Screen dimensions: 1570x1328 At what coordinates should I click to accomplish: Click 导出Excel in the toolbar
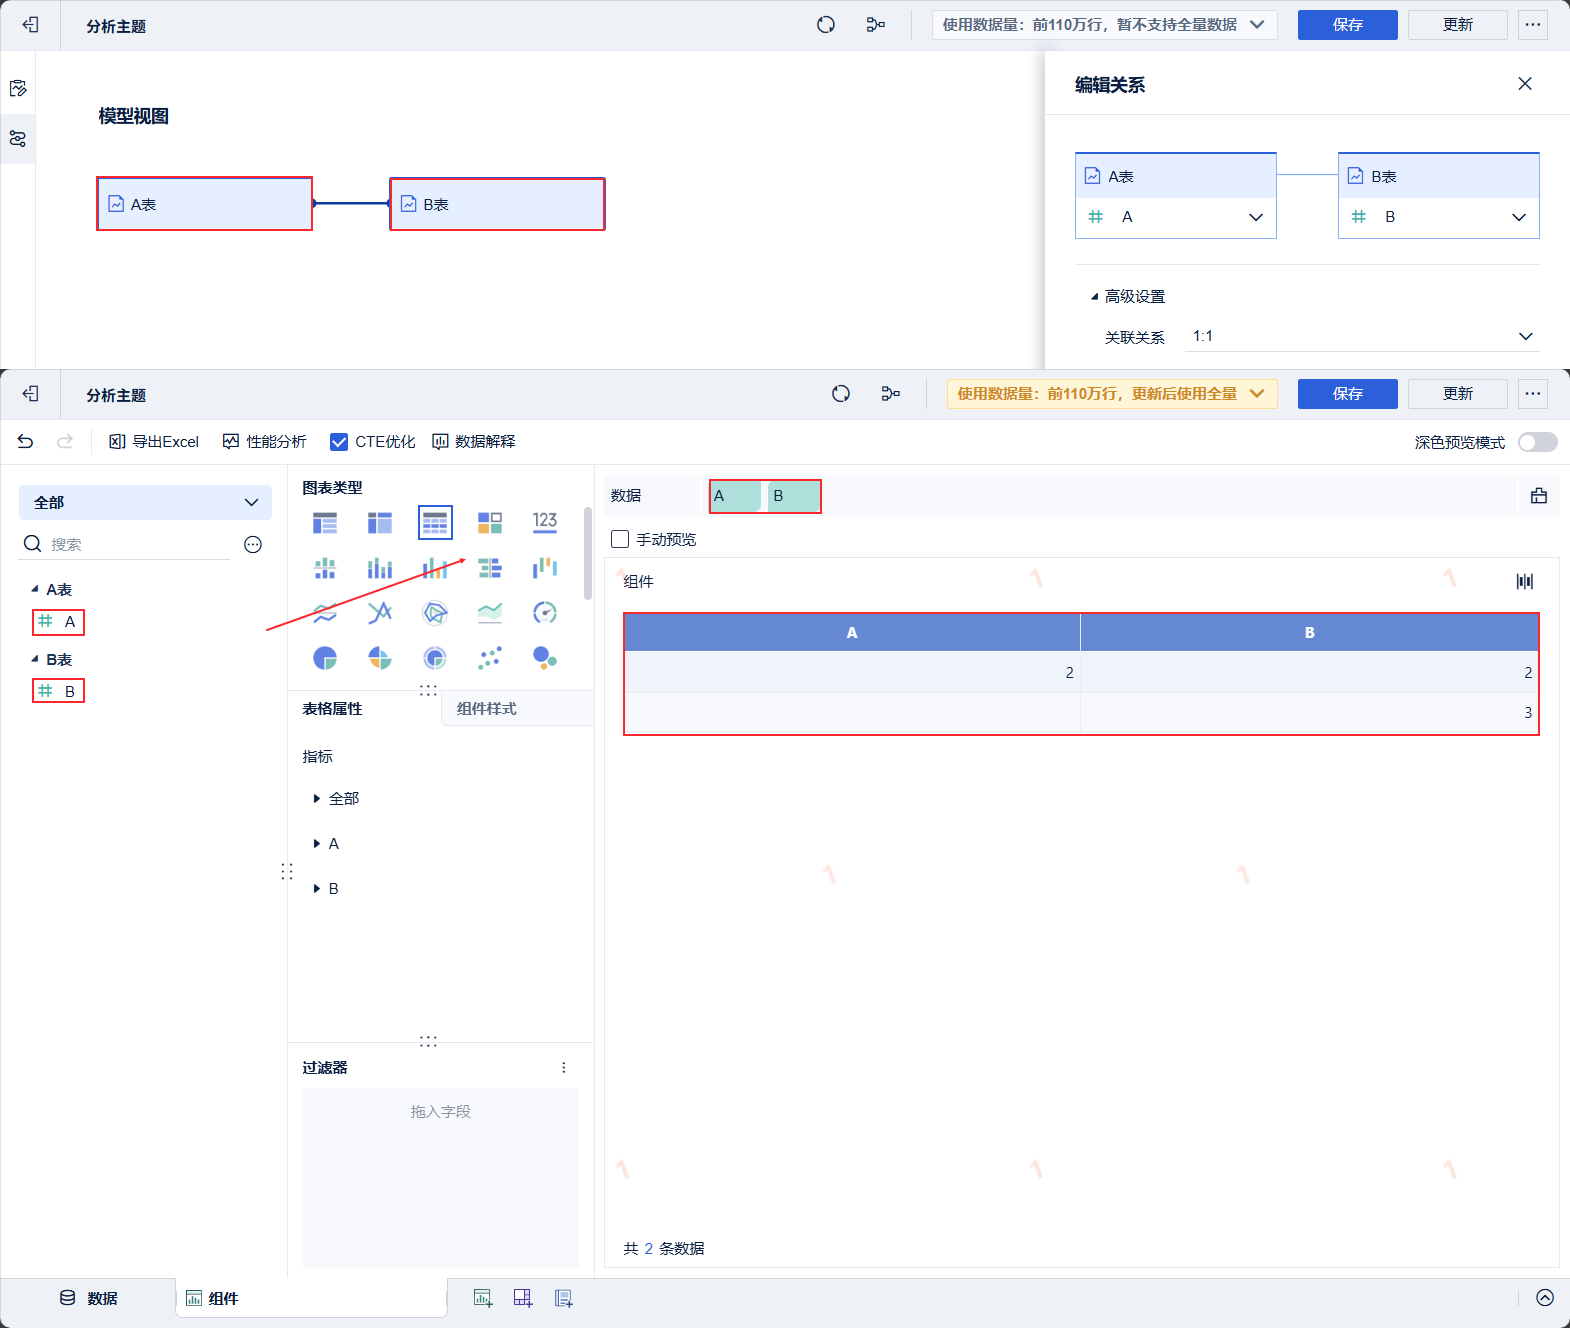coord(154,442)
